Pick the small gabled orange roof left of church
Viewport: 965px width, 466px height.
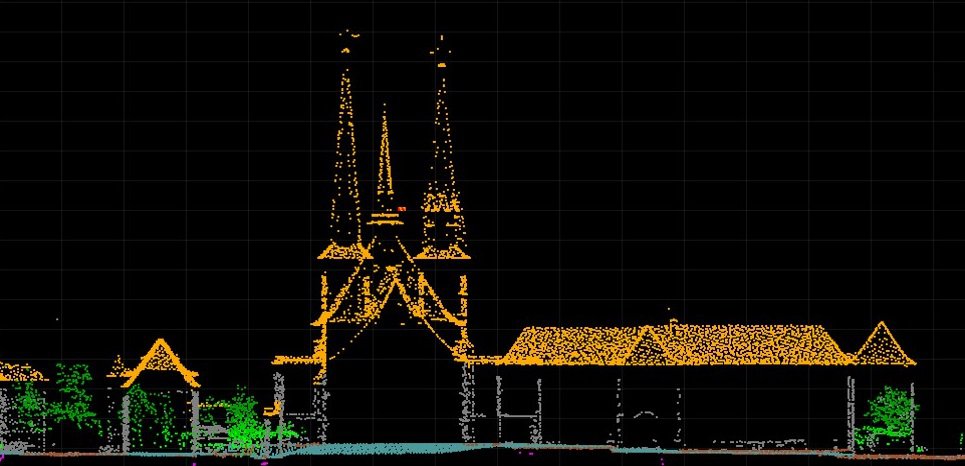pyautogui.click(x=161, y=363)
